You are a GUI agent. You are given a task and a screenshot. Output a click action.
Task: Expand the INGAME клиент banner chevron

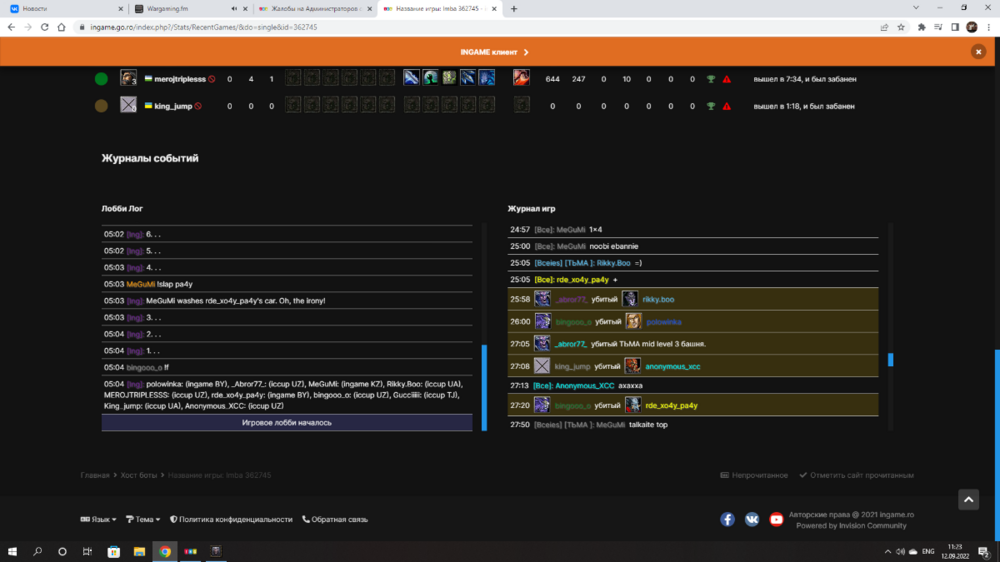point(526,52)
